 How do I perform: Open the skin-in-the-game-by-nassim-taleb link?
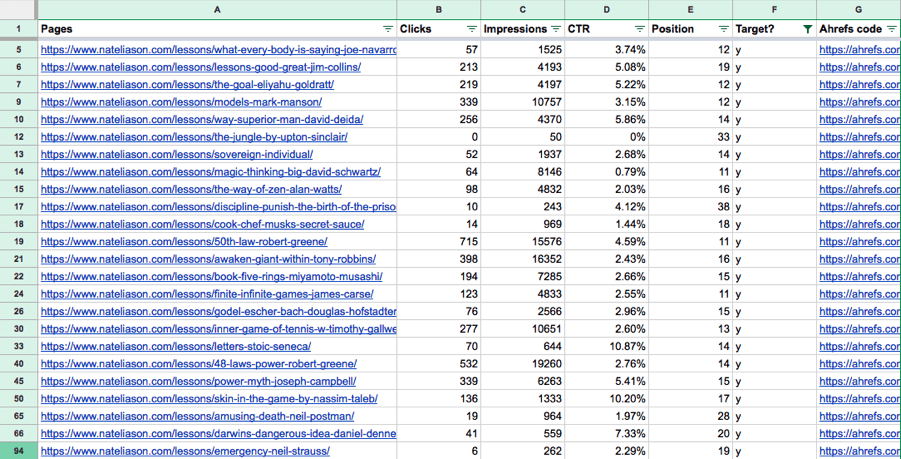coord(209,399)
